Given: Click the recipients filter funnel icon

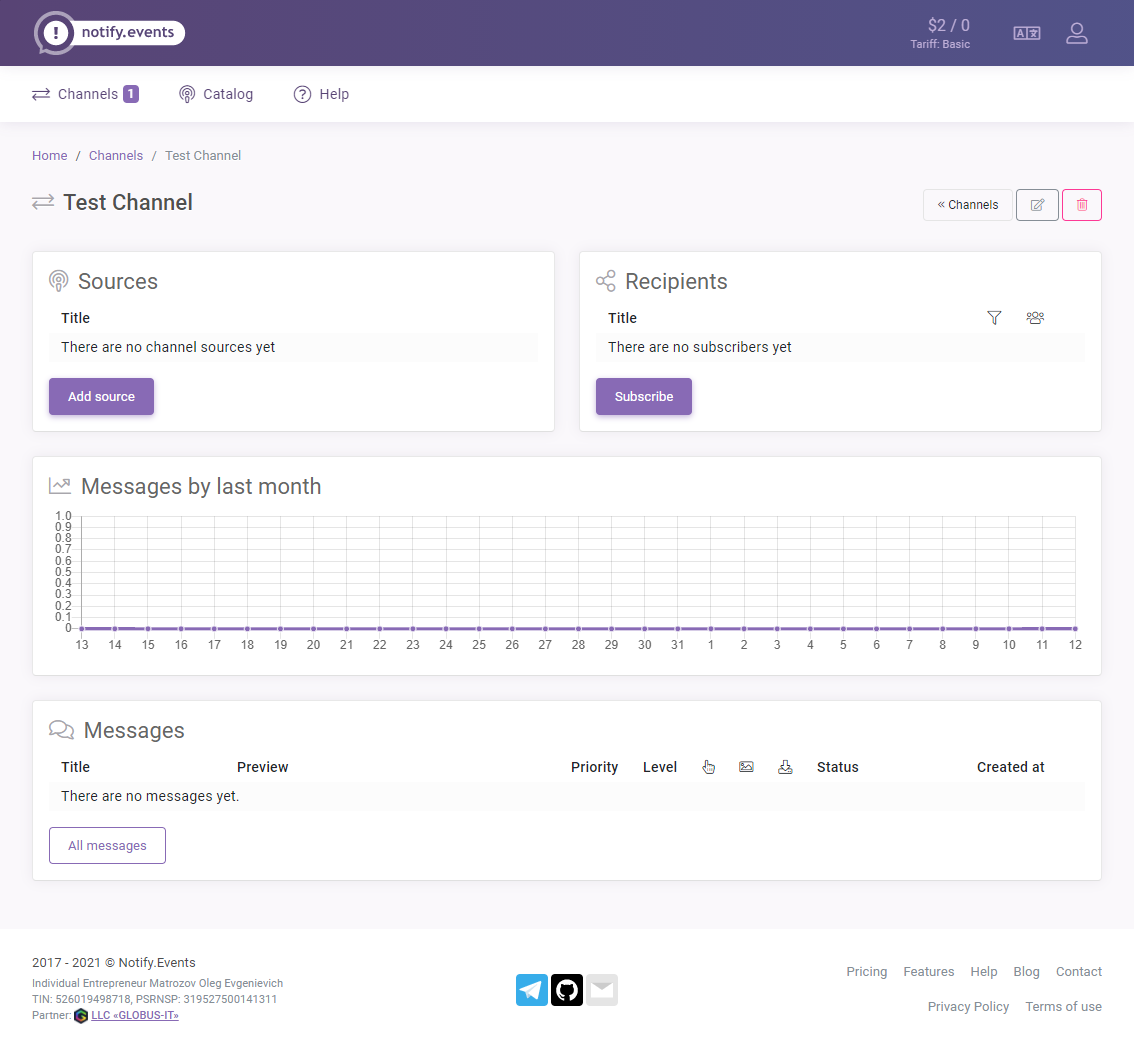Looking at the screenshot, I should [994, 318].
